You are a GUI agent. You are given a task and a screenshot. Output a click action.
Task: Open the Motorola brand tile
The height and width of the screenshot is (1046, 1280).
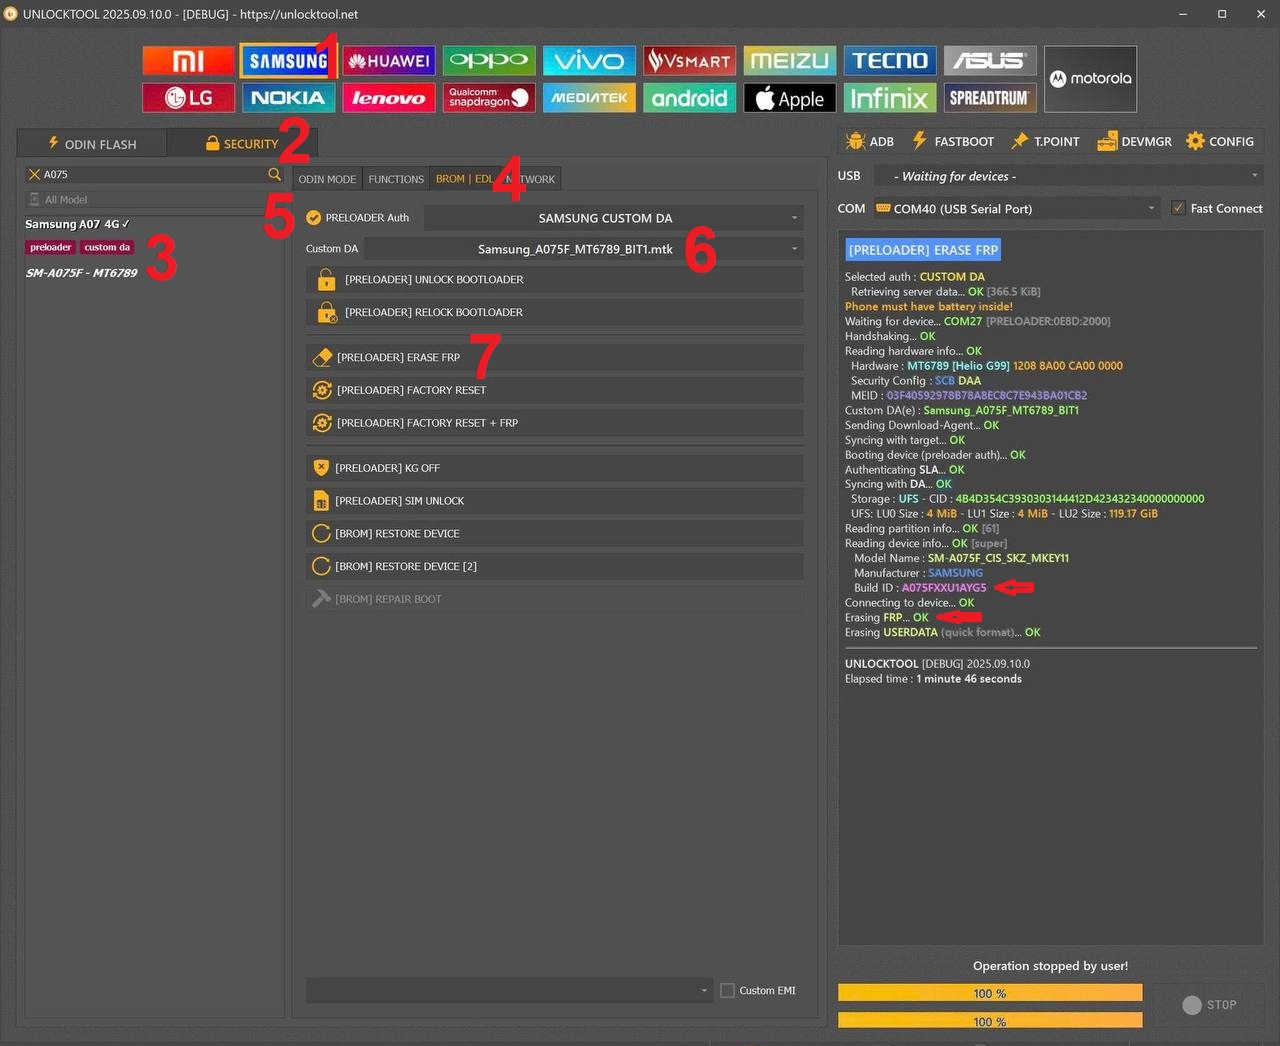1090,79
